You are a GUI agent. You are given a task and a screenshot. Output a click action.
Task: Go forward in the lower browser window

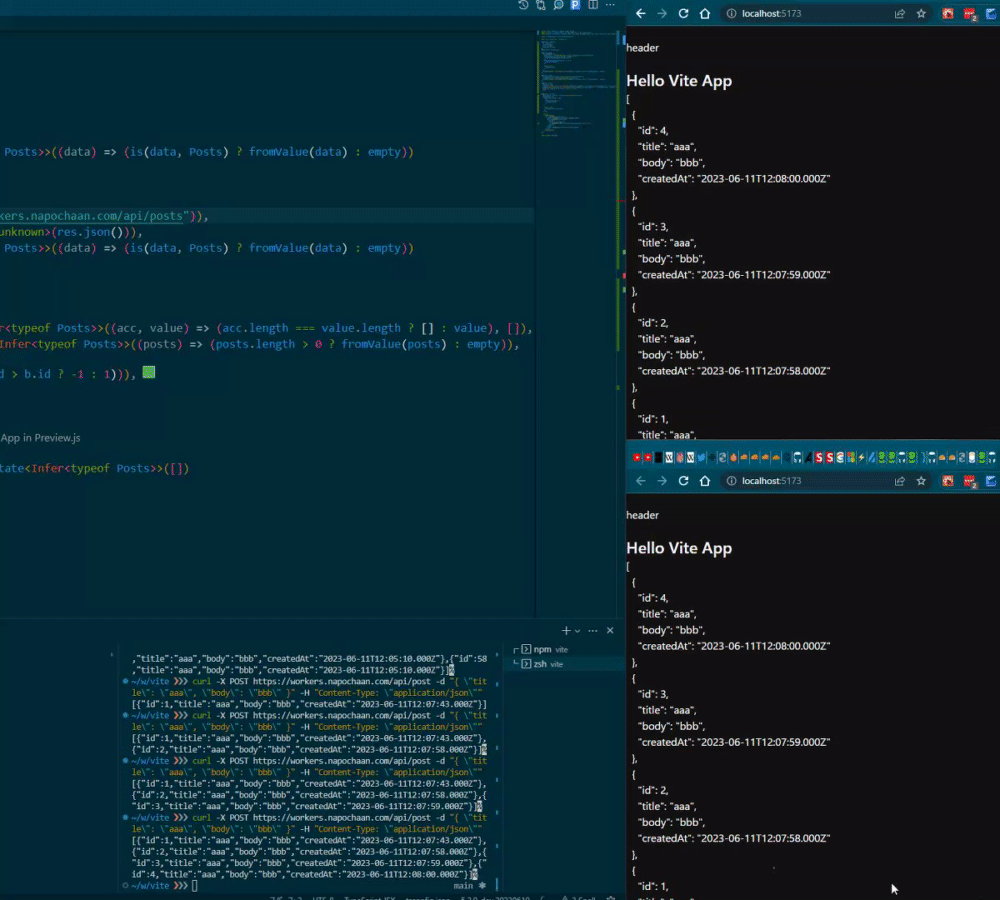coord(662,481)
